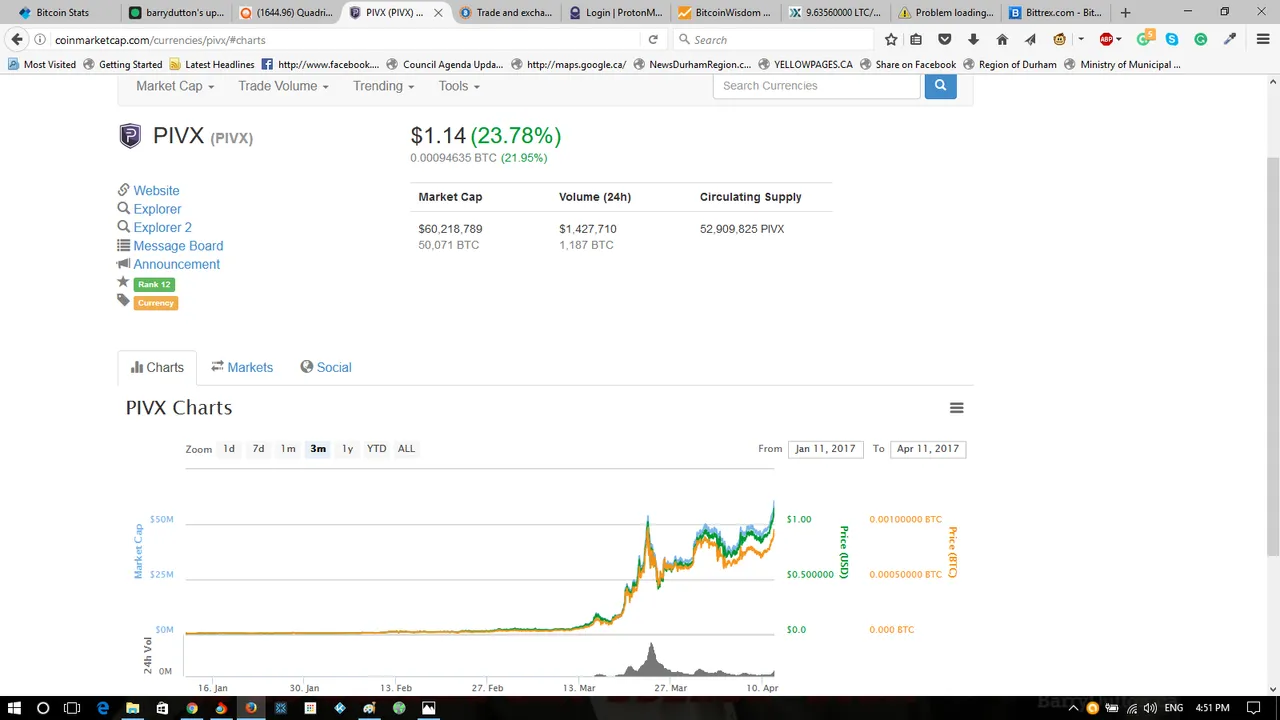Open the Photos app on the taskbar
The width and height of the screenshot is (1280, 720).
pyautogui.click(x=429, y=708)
